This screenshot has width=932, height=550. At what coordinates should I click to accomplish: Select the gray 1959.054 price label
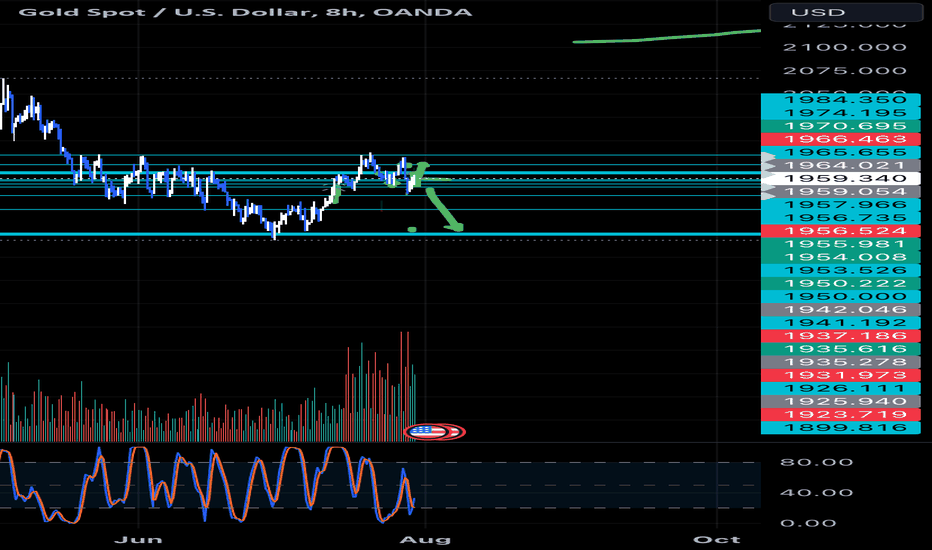840,191
